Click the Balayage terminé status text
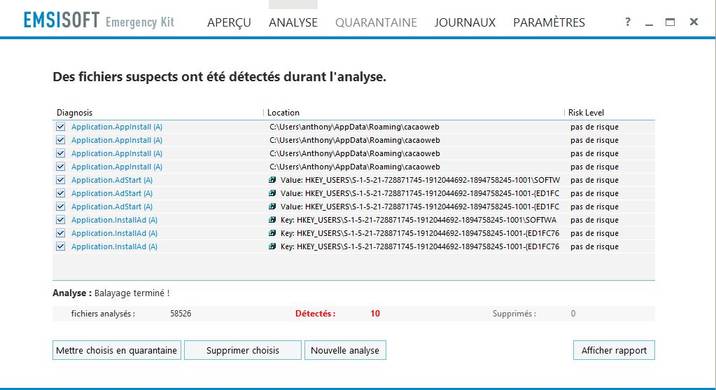 (x=132, y=293)
